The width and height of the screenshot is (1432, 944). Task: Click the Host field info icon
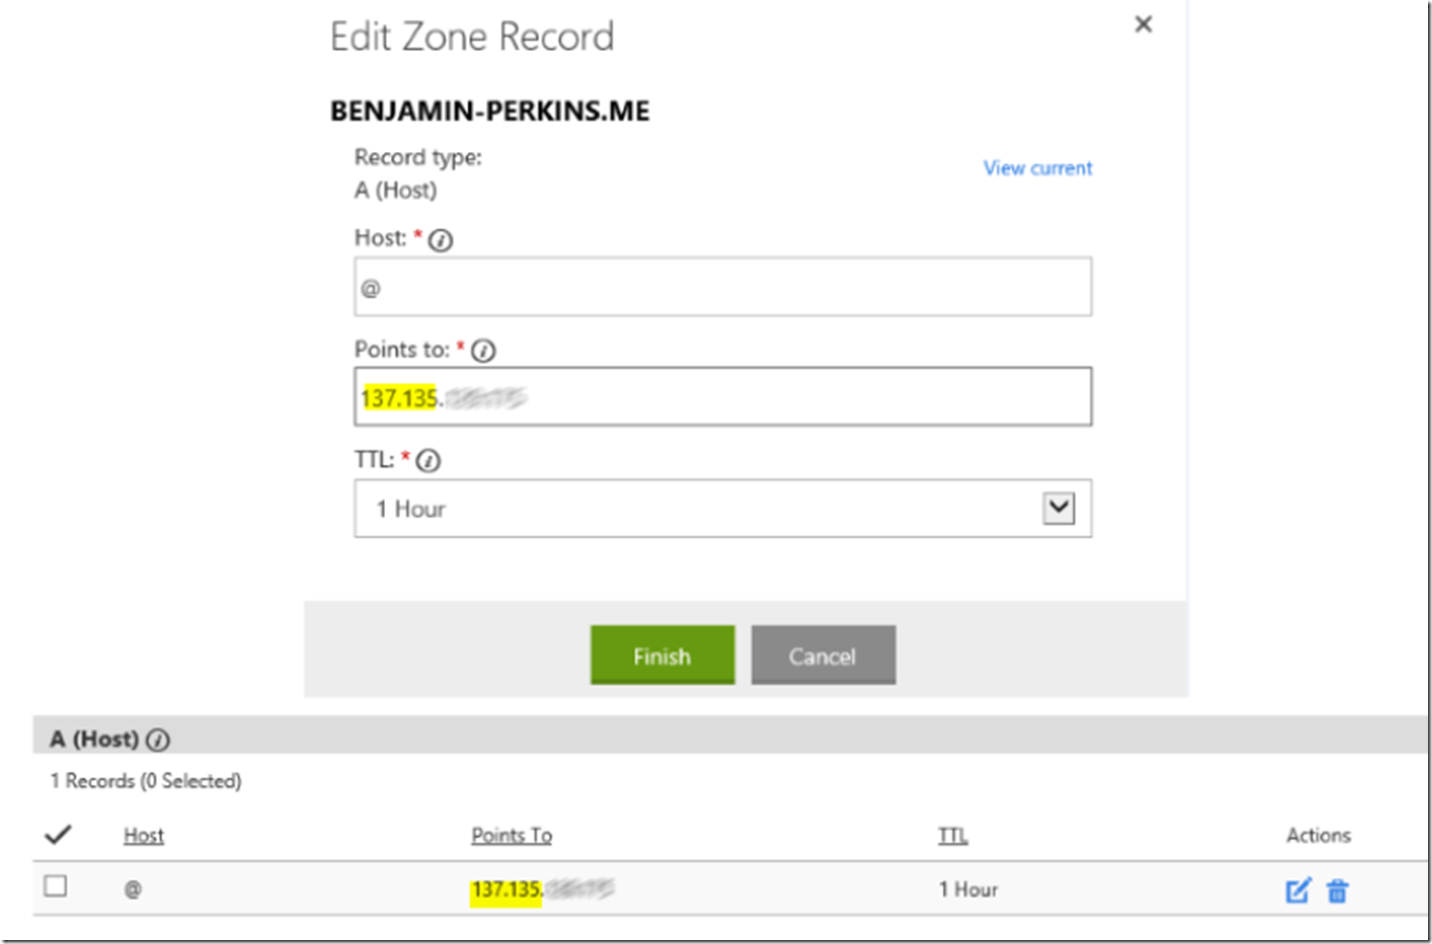click(x=440, y=240)
